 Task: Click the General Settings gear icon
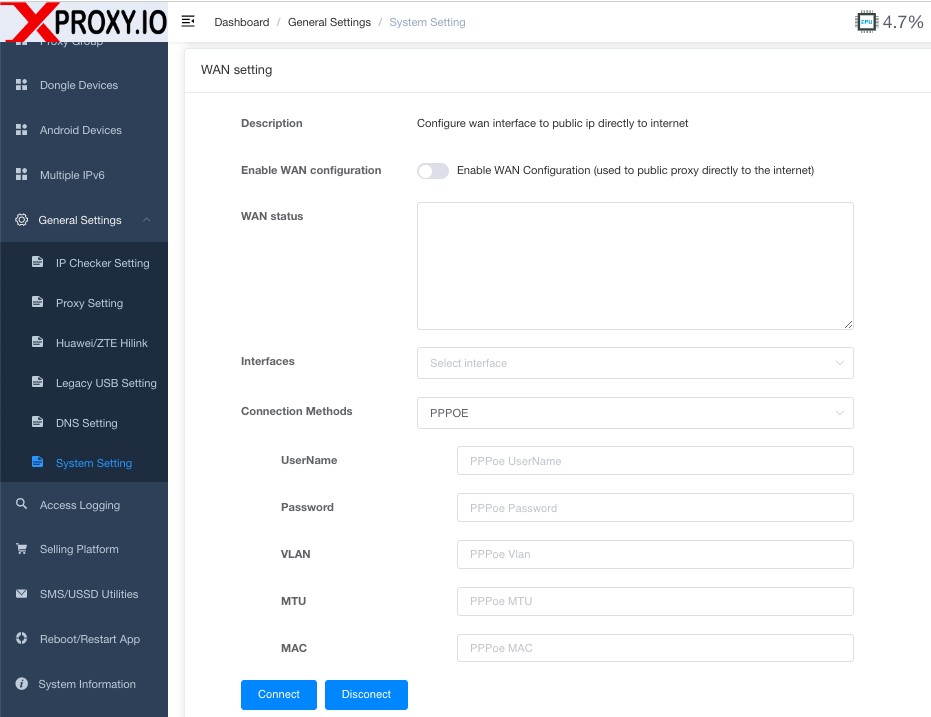21,220
